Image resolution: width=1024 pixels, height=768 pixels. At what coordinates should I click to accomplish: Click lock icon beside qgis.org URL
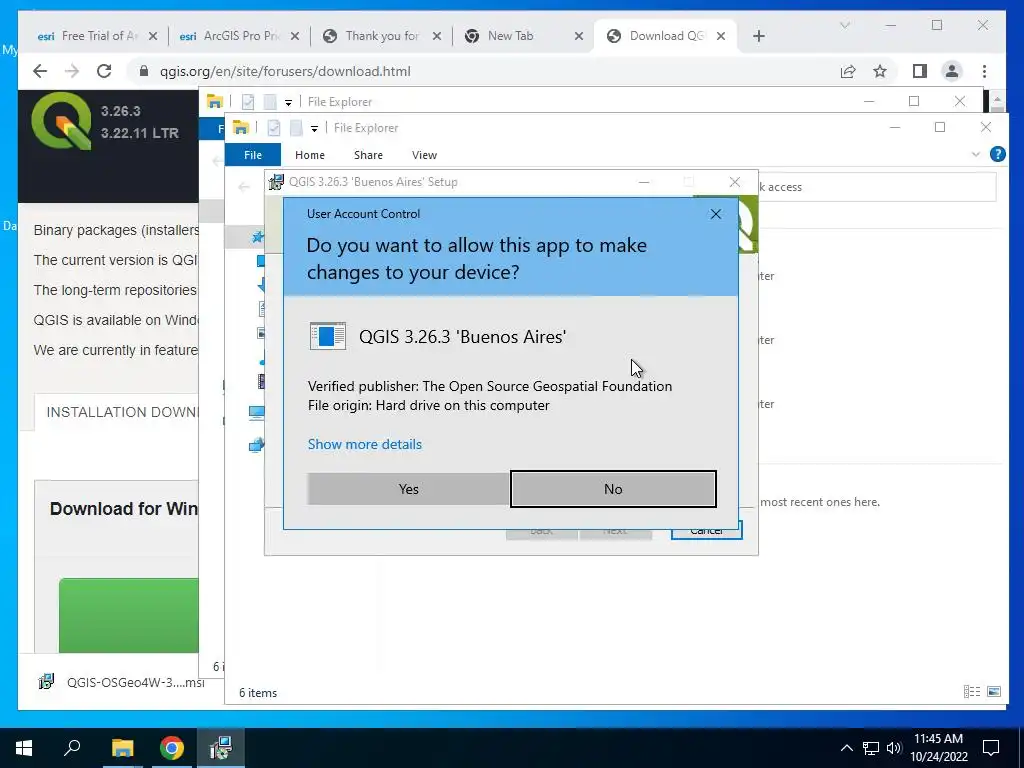pos(144,71)
